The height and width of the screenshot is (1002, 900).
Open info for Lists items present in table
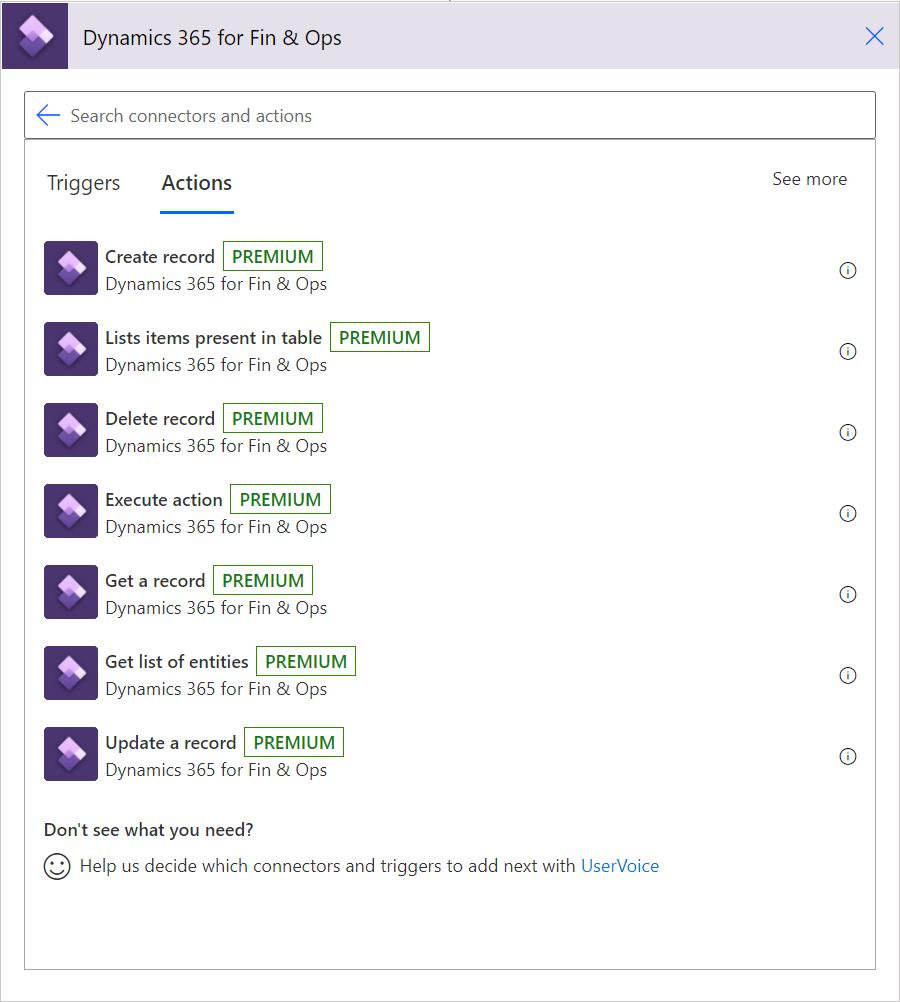[x=848, y=351]
